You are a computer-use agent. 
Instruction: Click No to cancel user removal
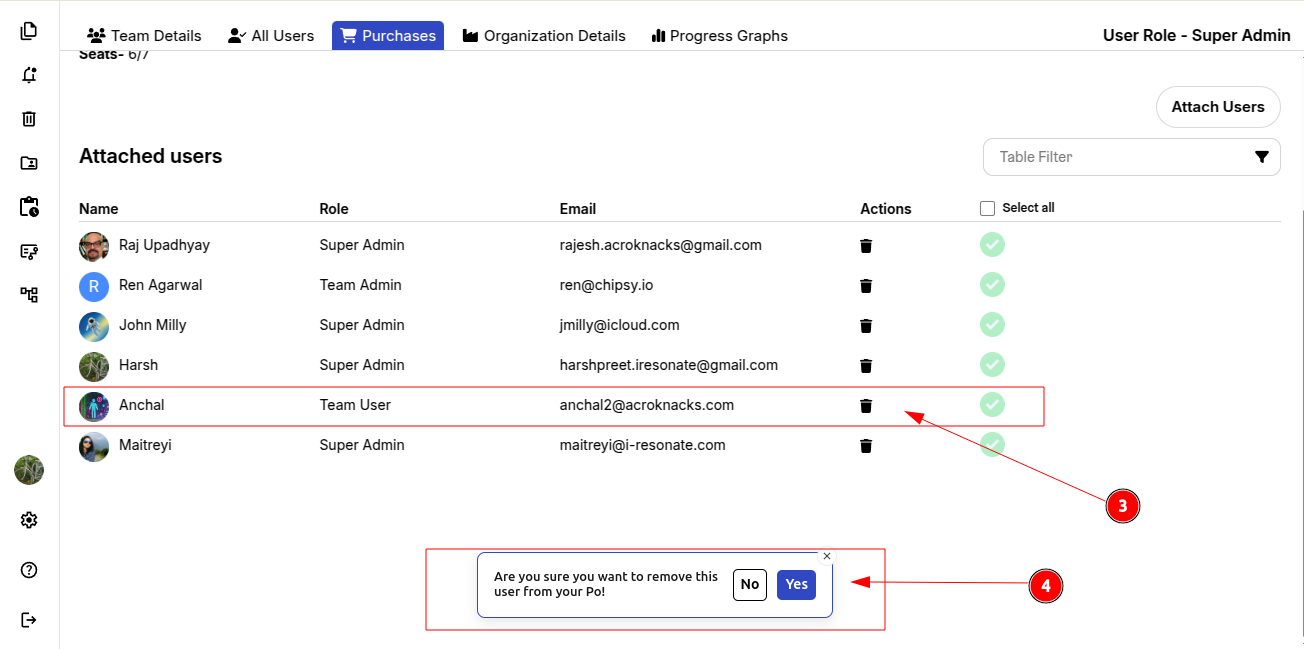coord(750,585)
